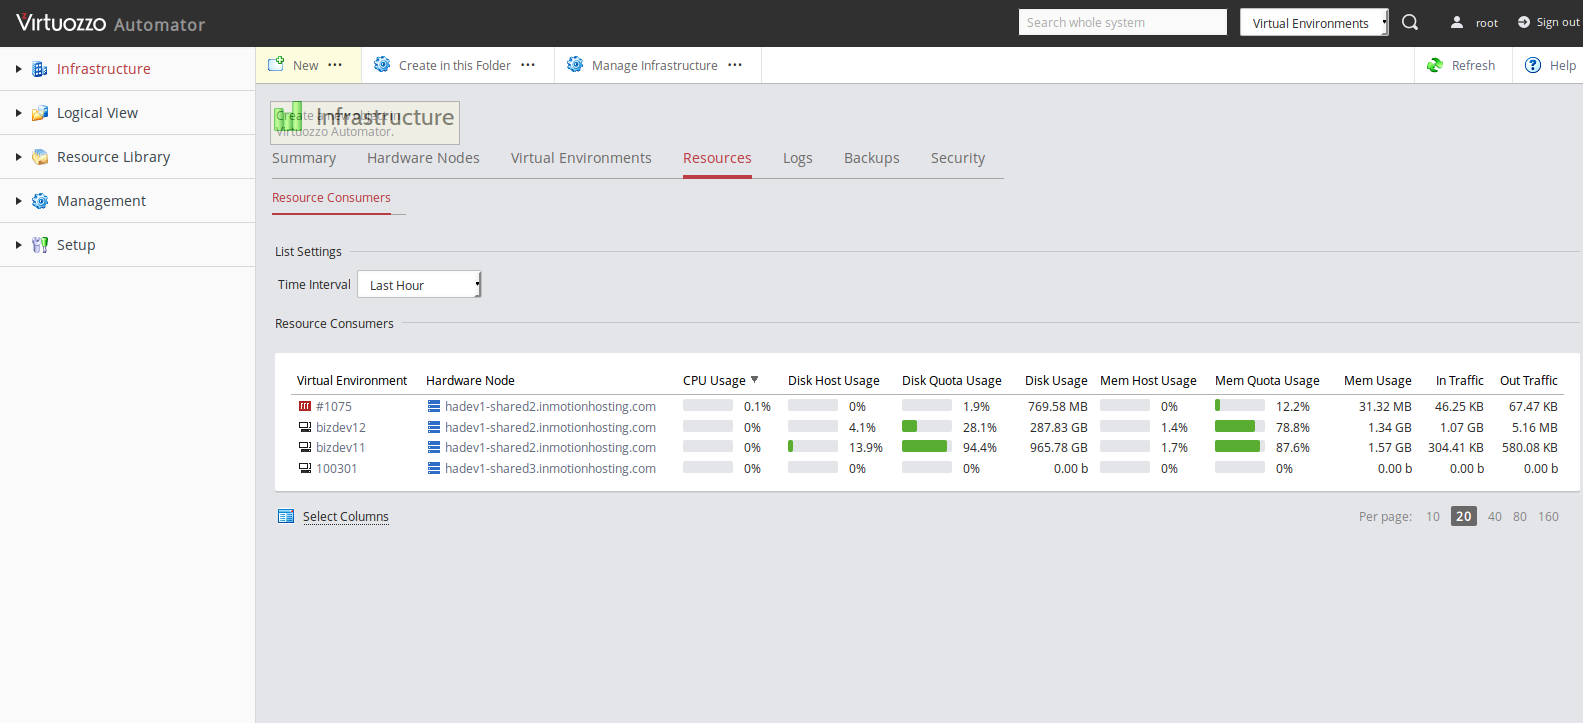This screenshot has width=1583, height=723.
Task: Click the Resource Library sidebar icon
Action: pyautogui.click(x=40, y=157)
